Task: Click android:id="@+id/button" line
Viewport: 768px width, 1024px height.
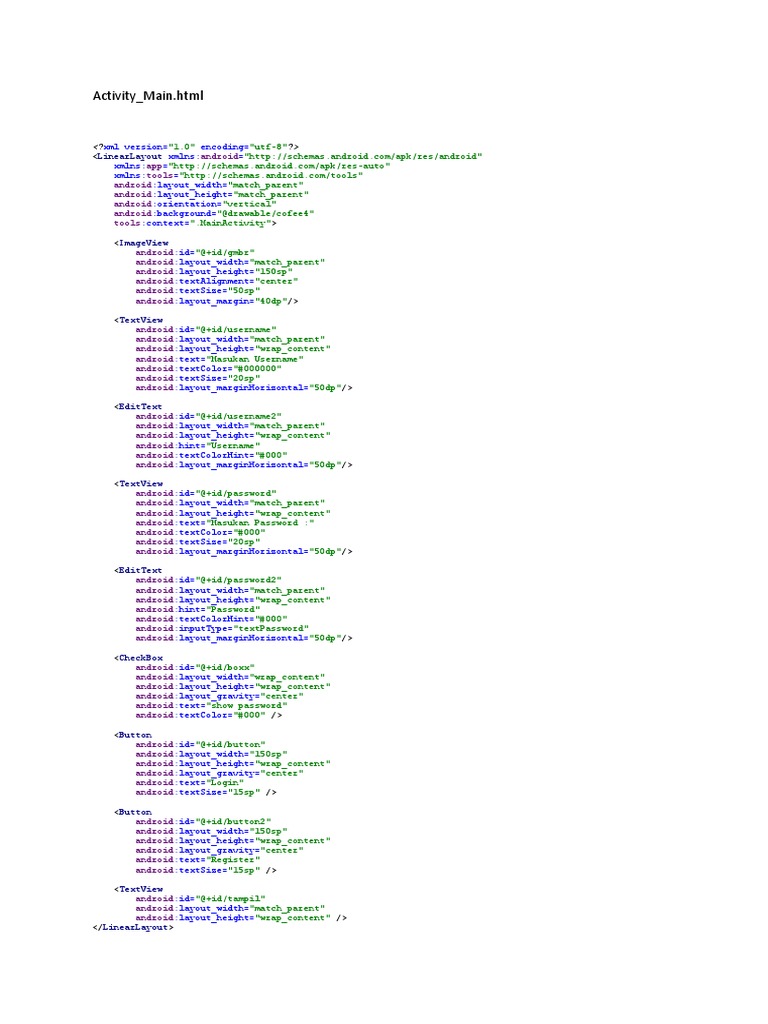Action: coord(200,744)
